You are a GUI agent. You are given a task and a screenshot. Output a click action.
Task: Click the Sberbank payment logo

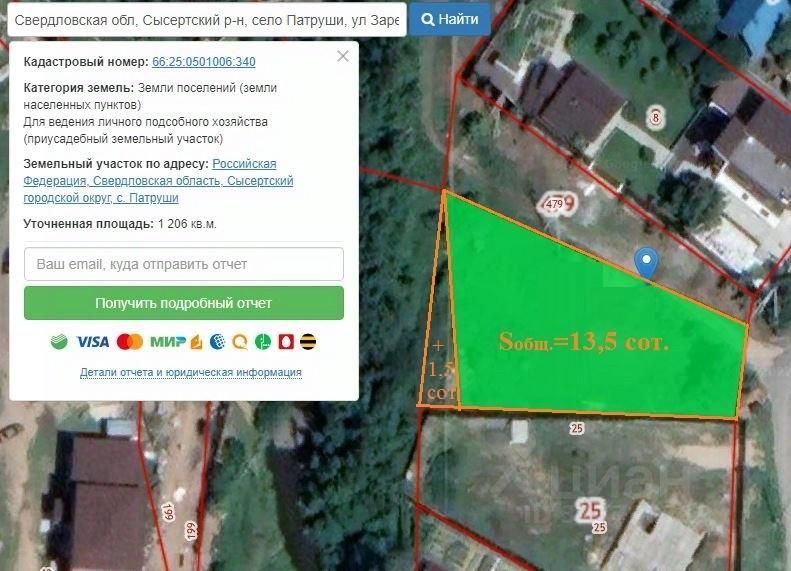[60, 341]
